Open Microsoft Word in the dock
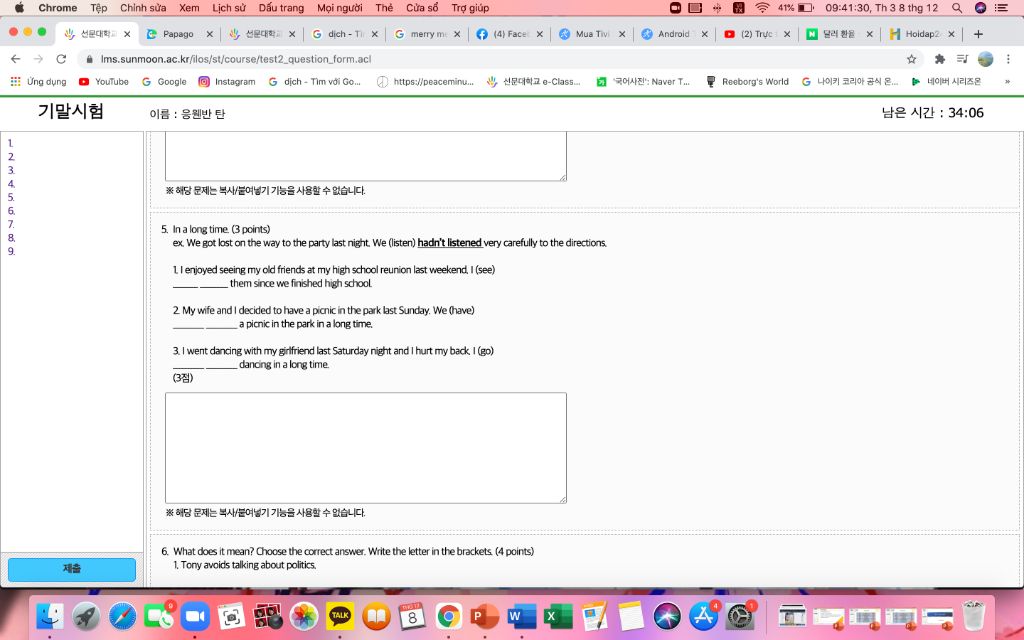Image resolution: width=1024 pixels, height=640 pixels. click(521, 616)
